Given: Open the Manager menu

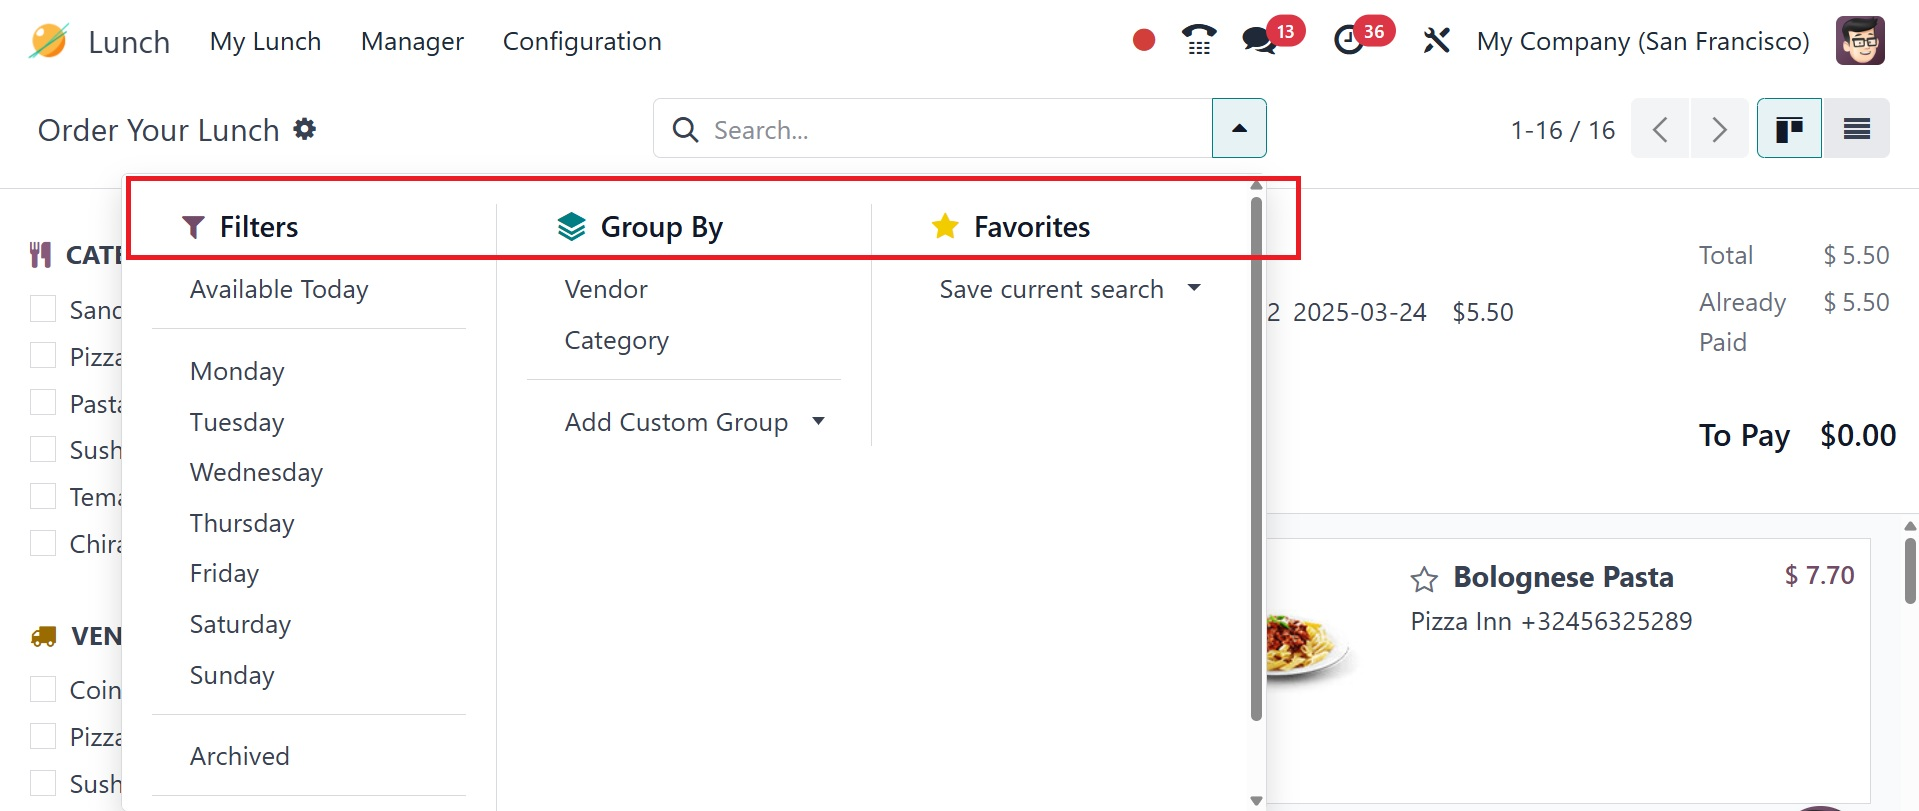Looking at the screenshot, I should pos(412,41).
